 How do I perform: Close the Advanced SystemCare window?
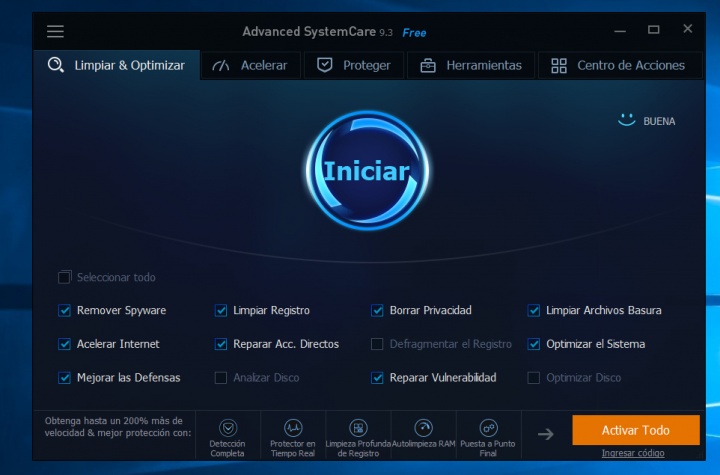pos(687,28)
